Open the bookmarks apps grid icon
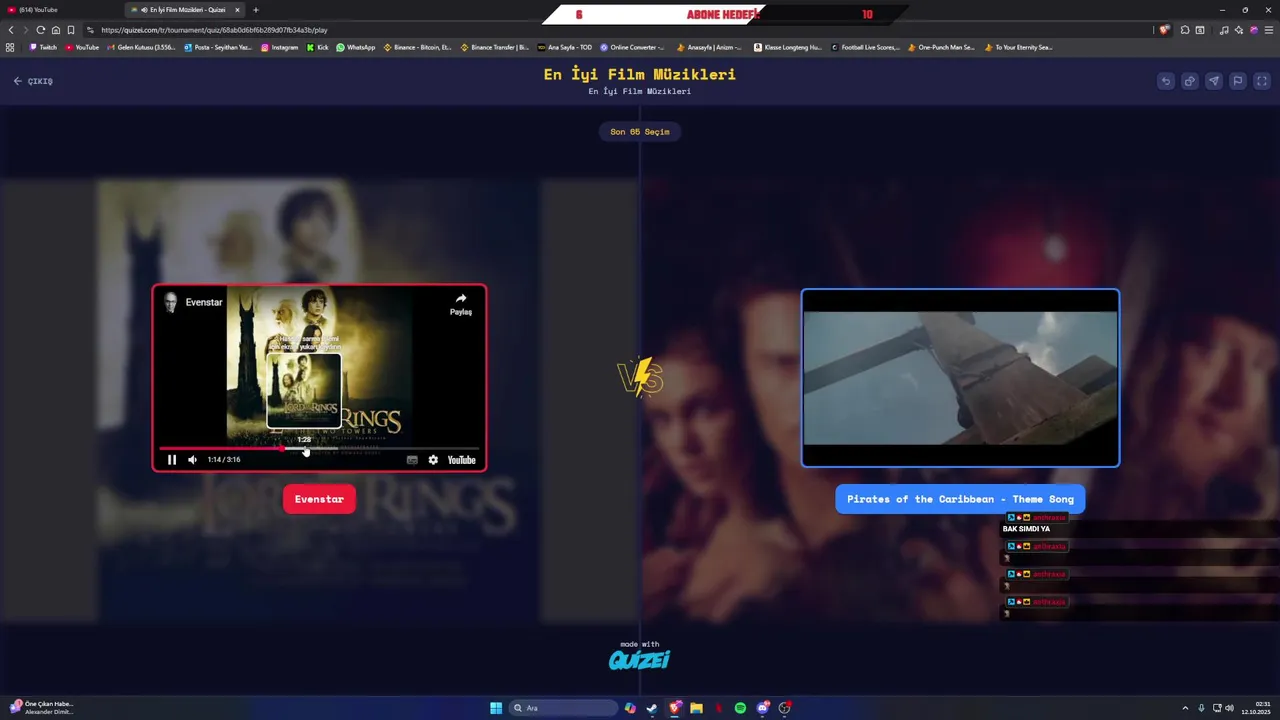This screenshot has height=720, width=1280. (x=10, y=47)
